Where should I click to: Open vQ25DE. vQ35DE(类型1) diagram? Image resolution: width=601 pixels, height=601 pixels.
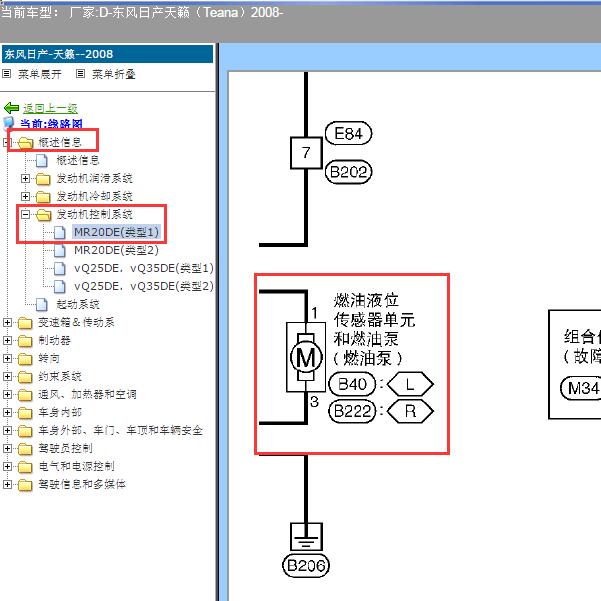143,268
